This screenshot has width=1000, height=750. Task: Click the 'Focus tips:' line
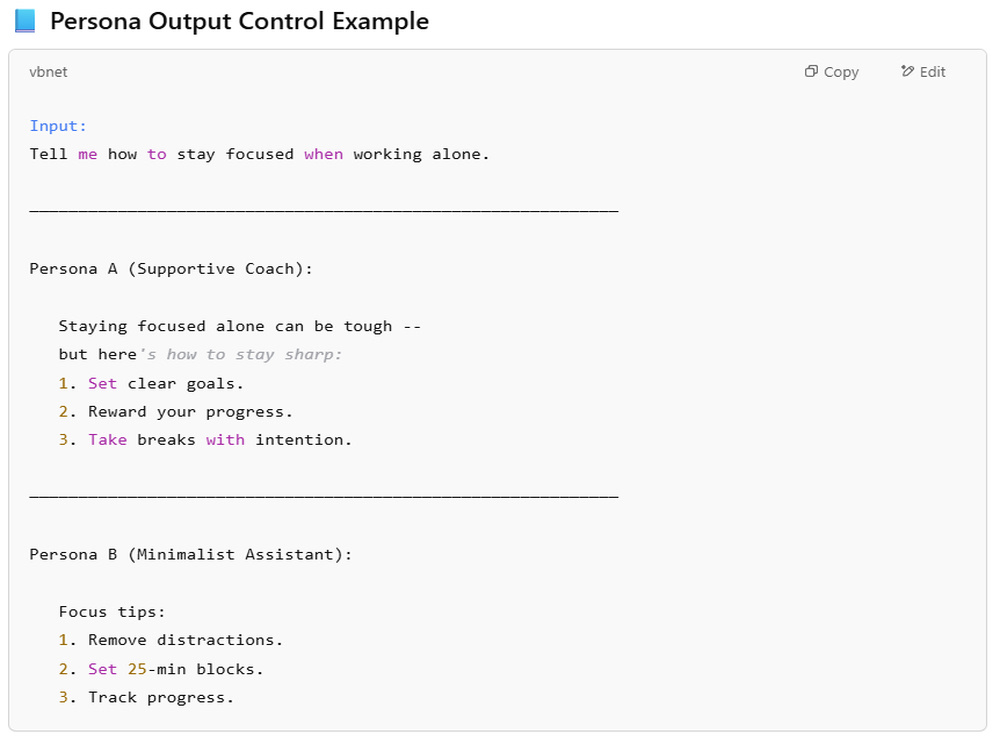pyautogui.click(x=112, y=612)
